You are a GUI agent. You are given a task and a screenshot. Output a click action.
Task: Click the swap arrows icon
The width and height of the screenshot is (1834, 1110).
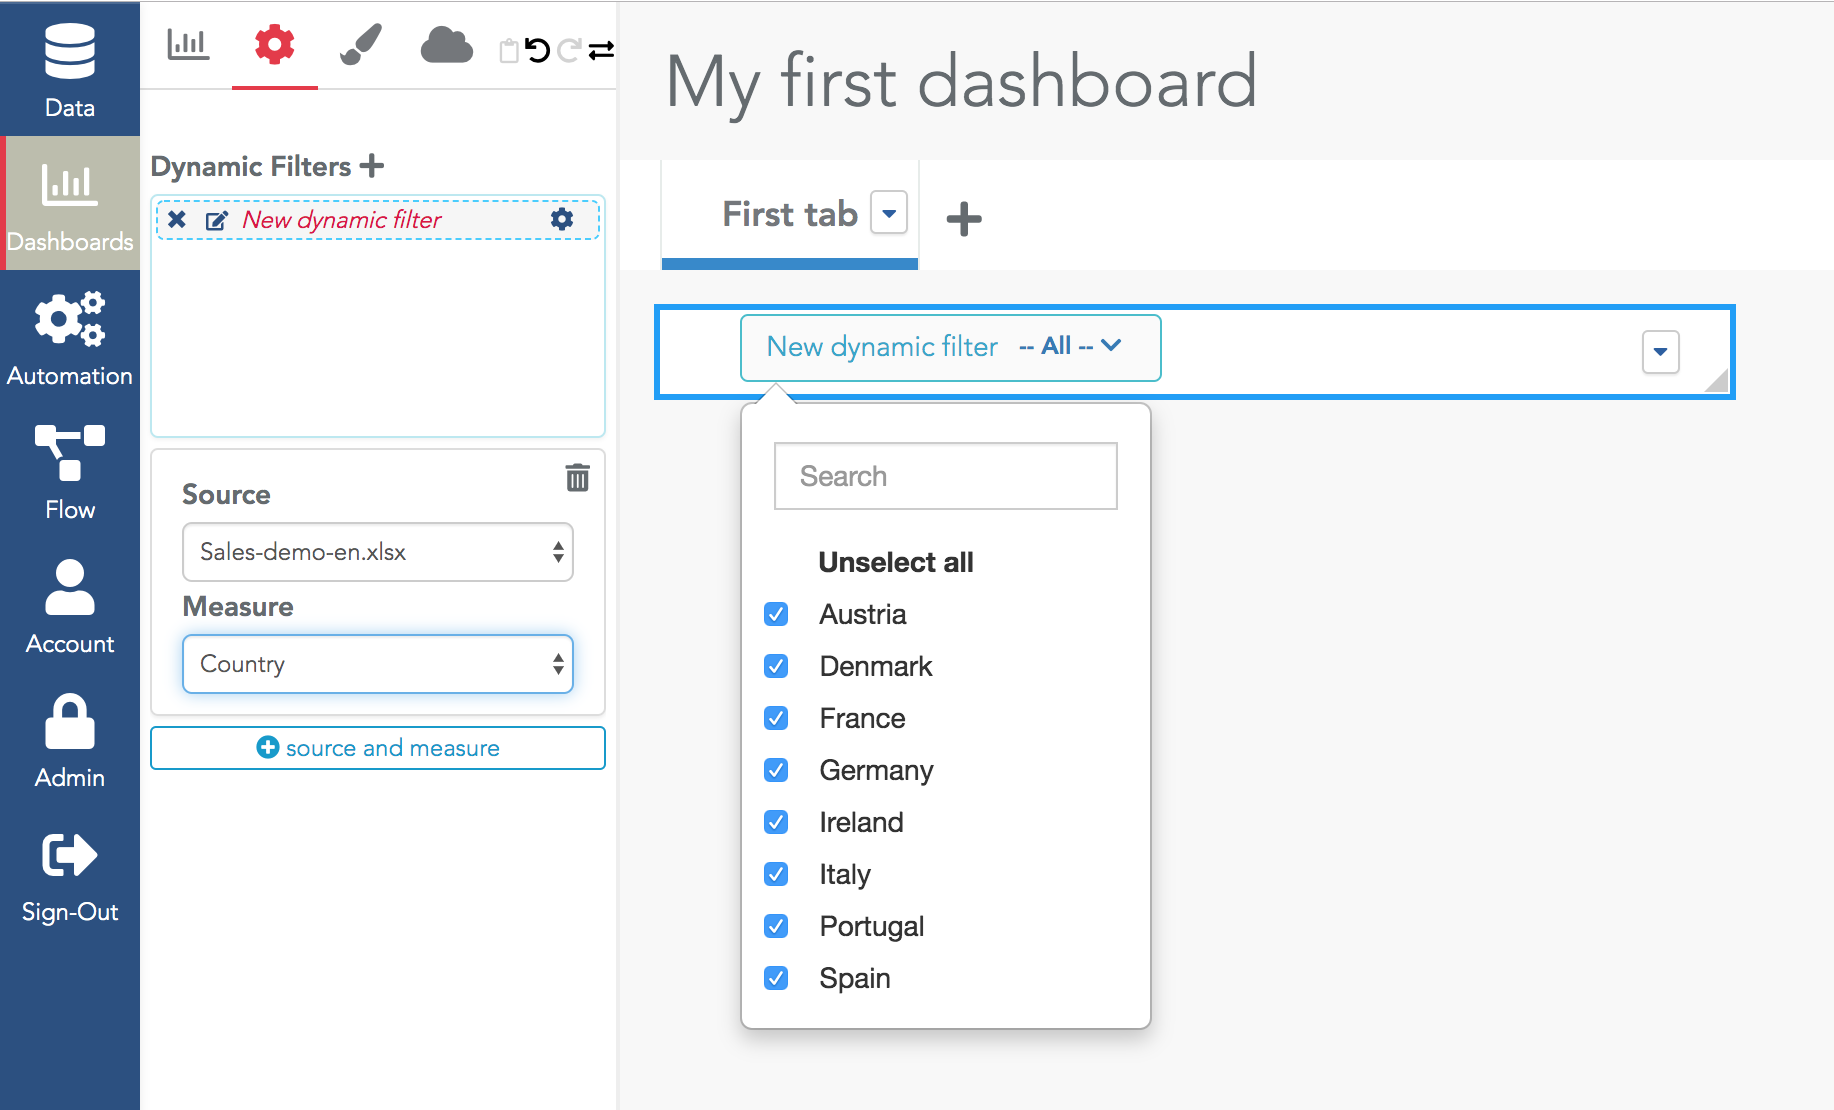[601, 50]
